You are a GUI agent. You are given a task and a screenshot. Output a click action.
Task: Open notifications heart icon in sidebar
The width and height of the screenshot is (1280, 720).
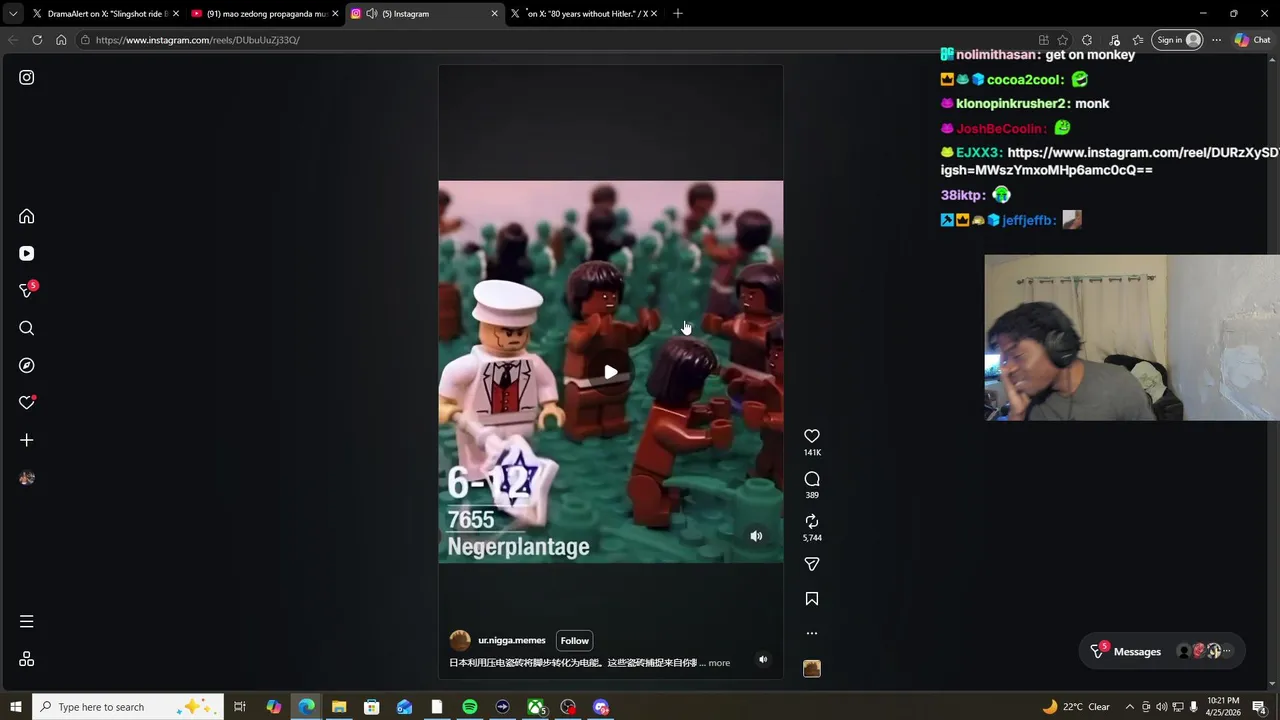point(27,403)
